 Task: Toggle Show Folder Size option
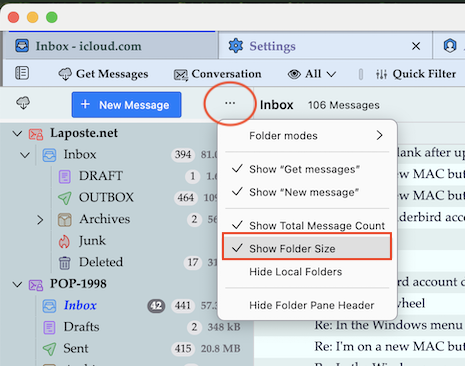click(307, 247)
